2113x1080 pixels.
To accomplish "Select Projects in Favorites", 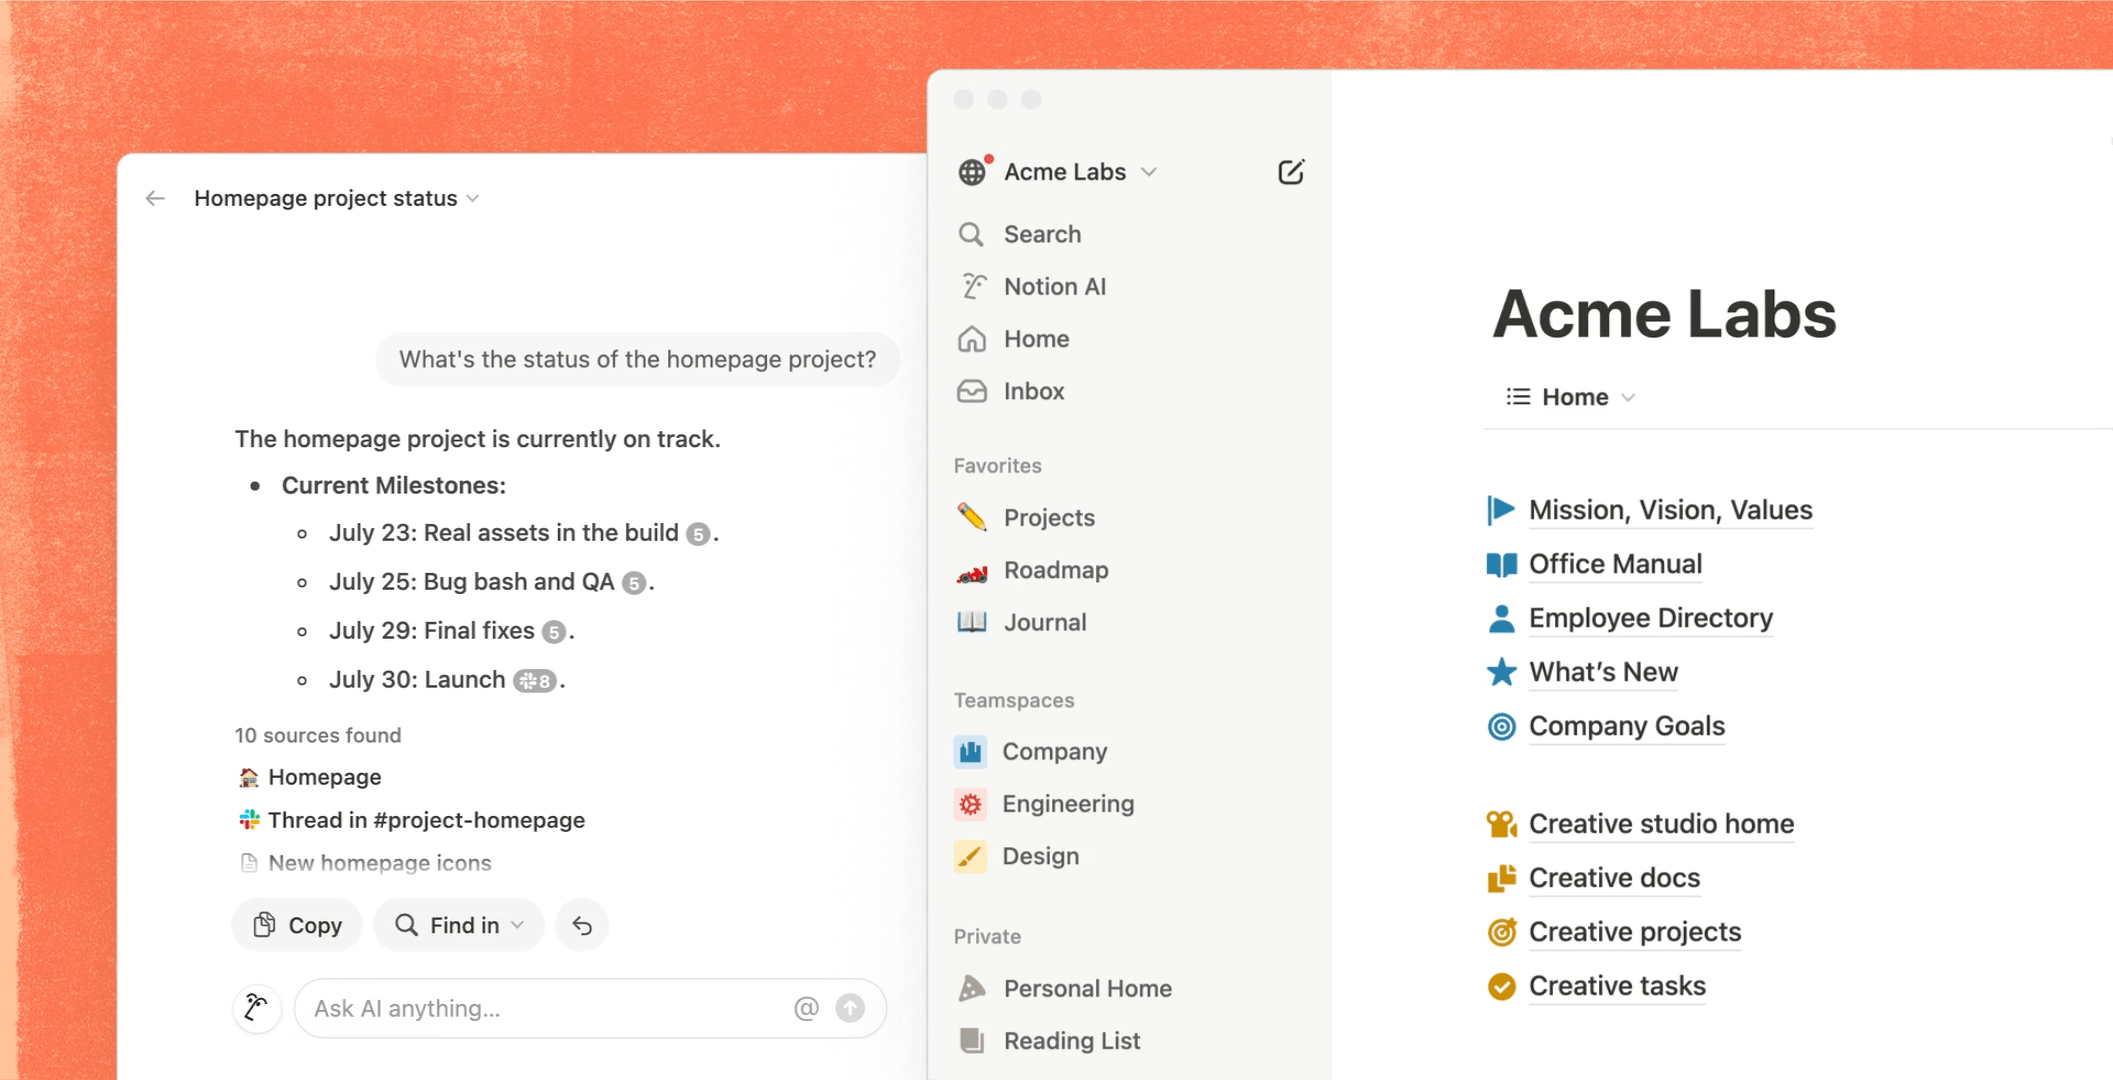I will coord(1049,518).
